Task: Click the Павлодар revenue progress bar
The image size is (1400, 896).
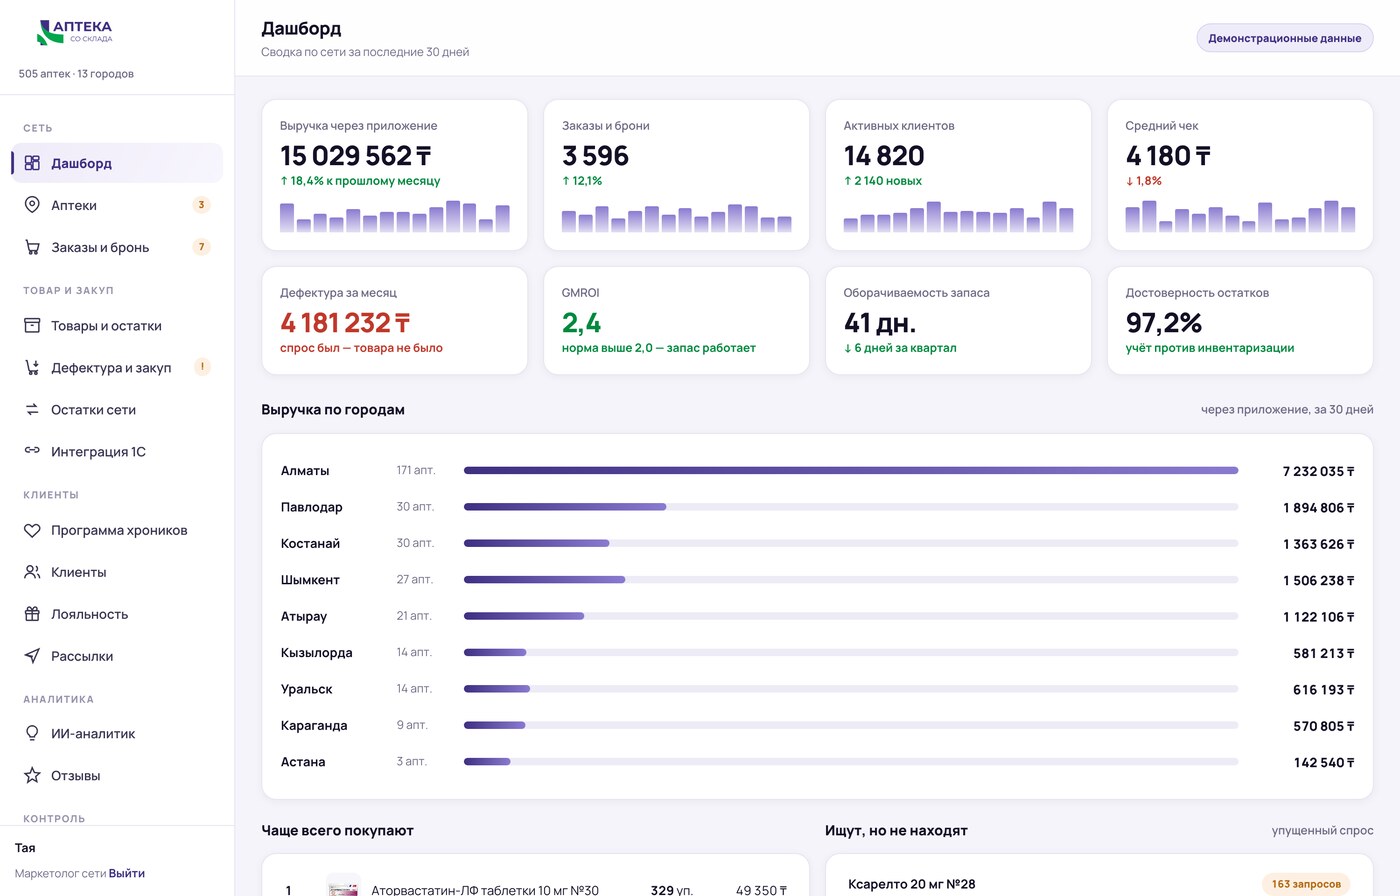Action: tap(851, 507)
